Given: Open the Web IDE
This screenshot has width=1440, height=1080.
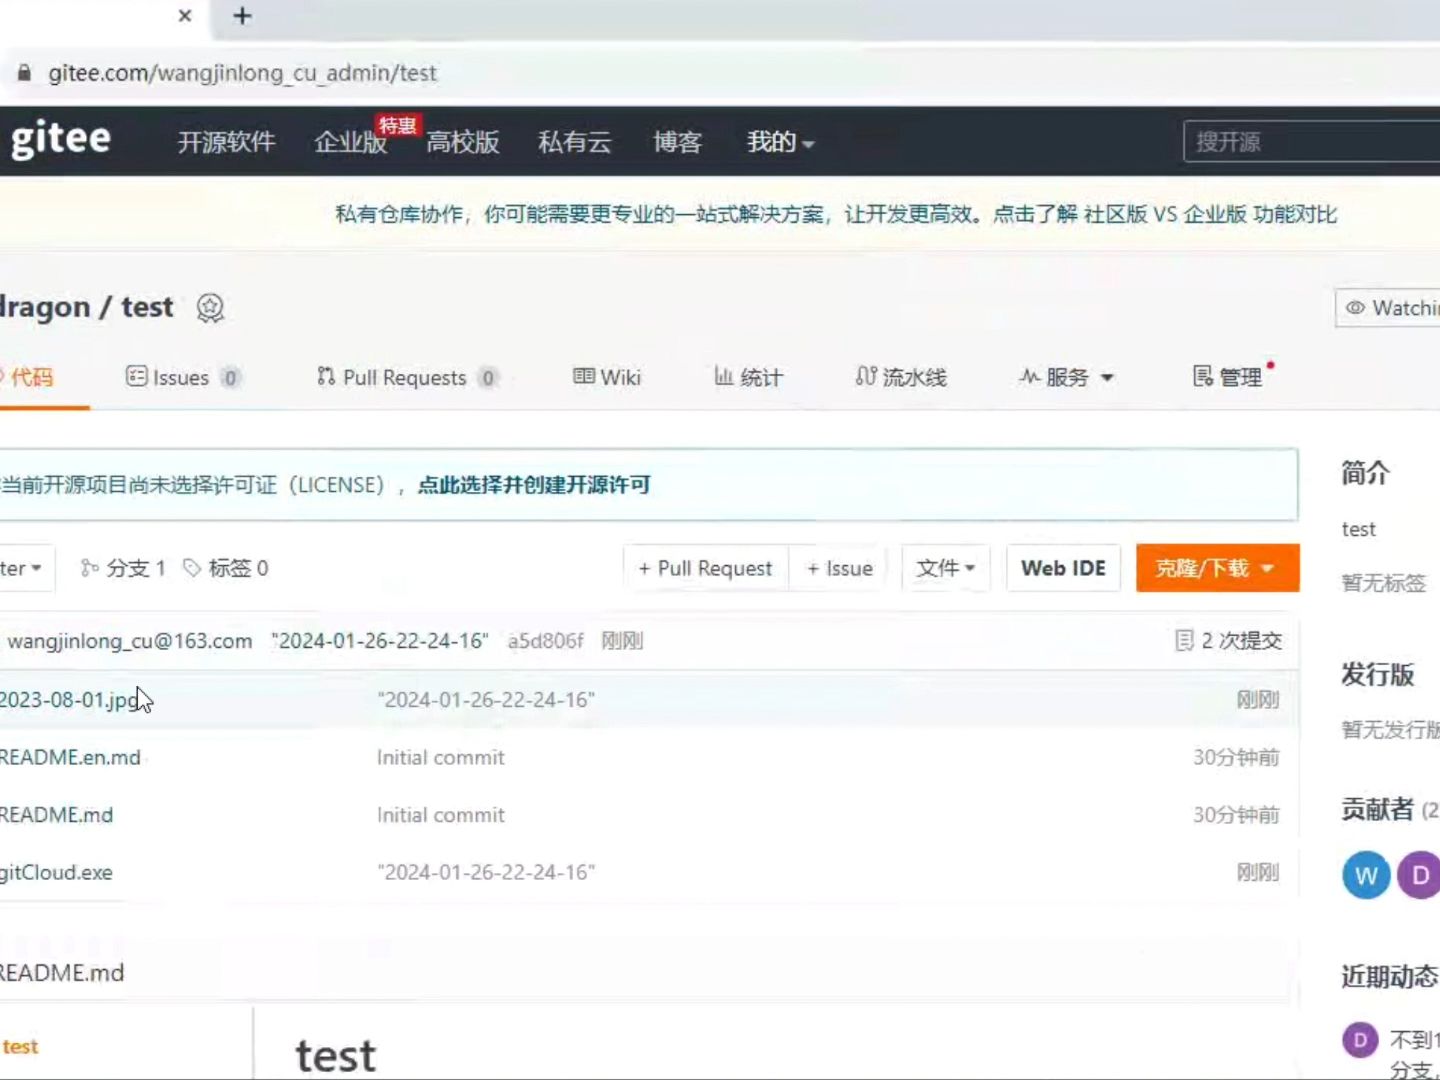Looking at the screenshot, I should [x=1063, y=568].
